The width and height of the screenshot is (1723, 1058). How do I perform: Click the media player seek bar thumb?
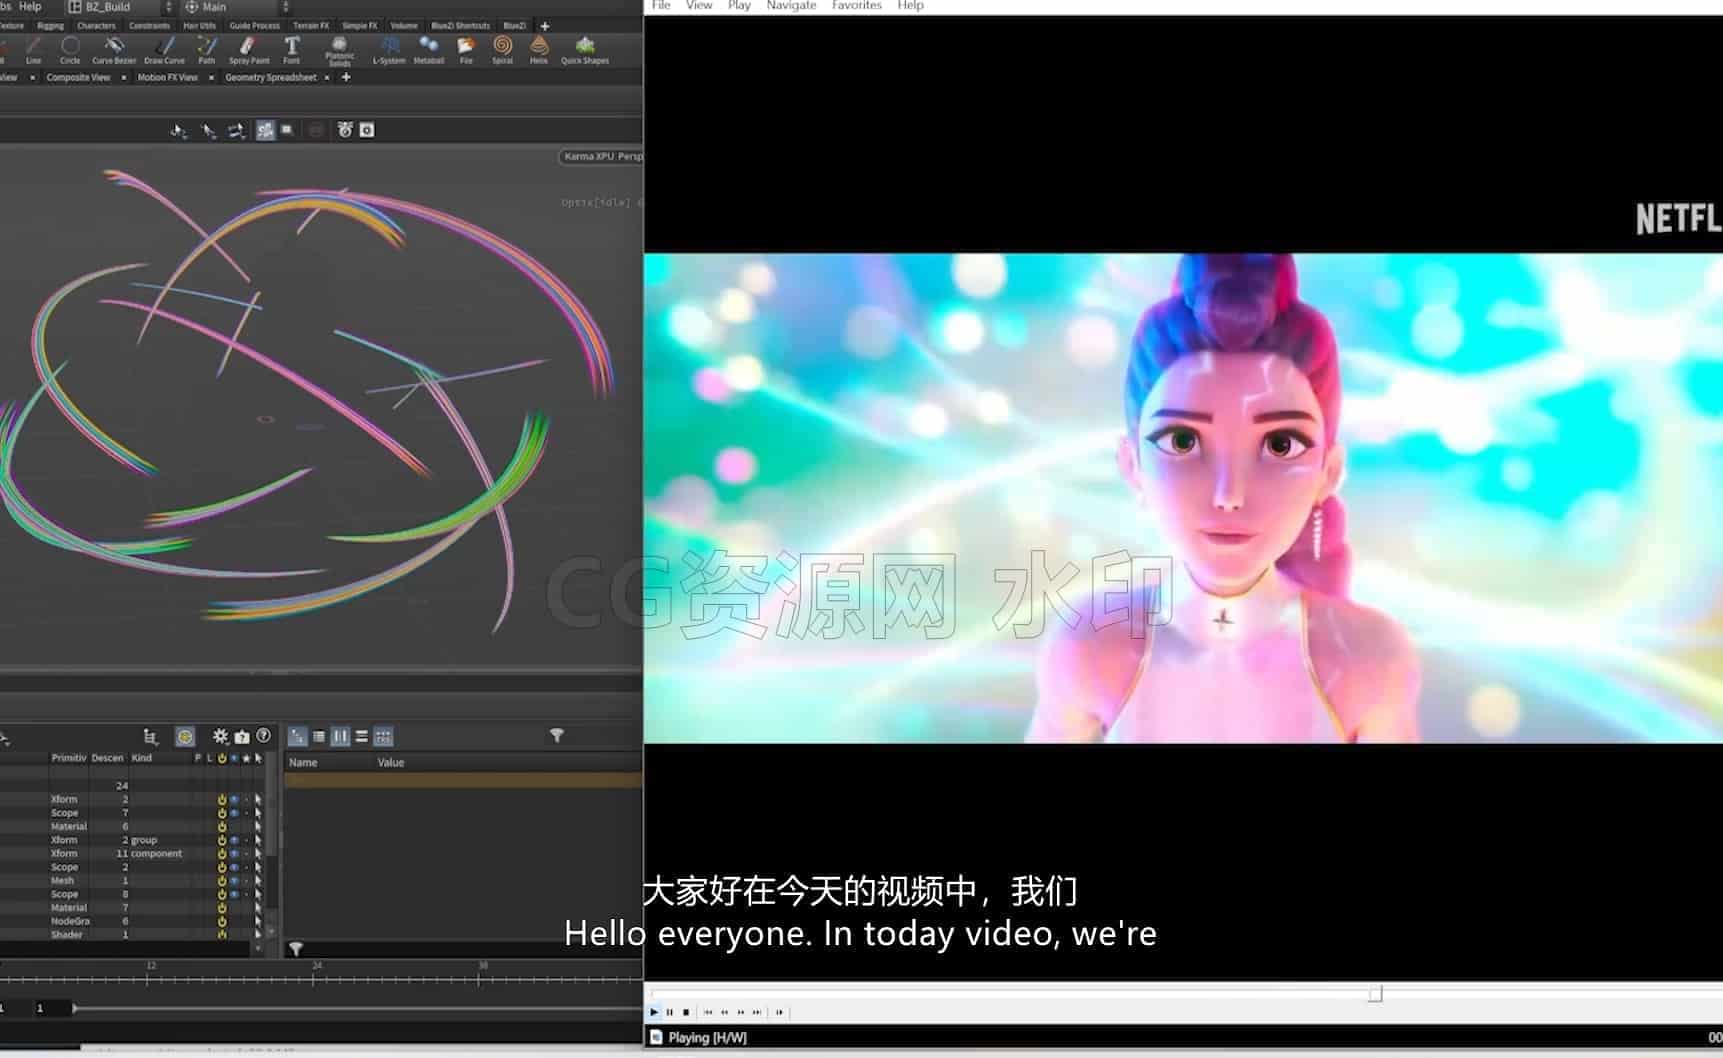1375,993
